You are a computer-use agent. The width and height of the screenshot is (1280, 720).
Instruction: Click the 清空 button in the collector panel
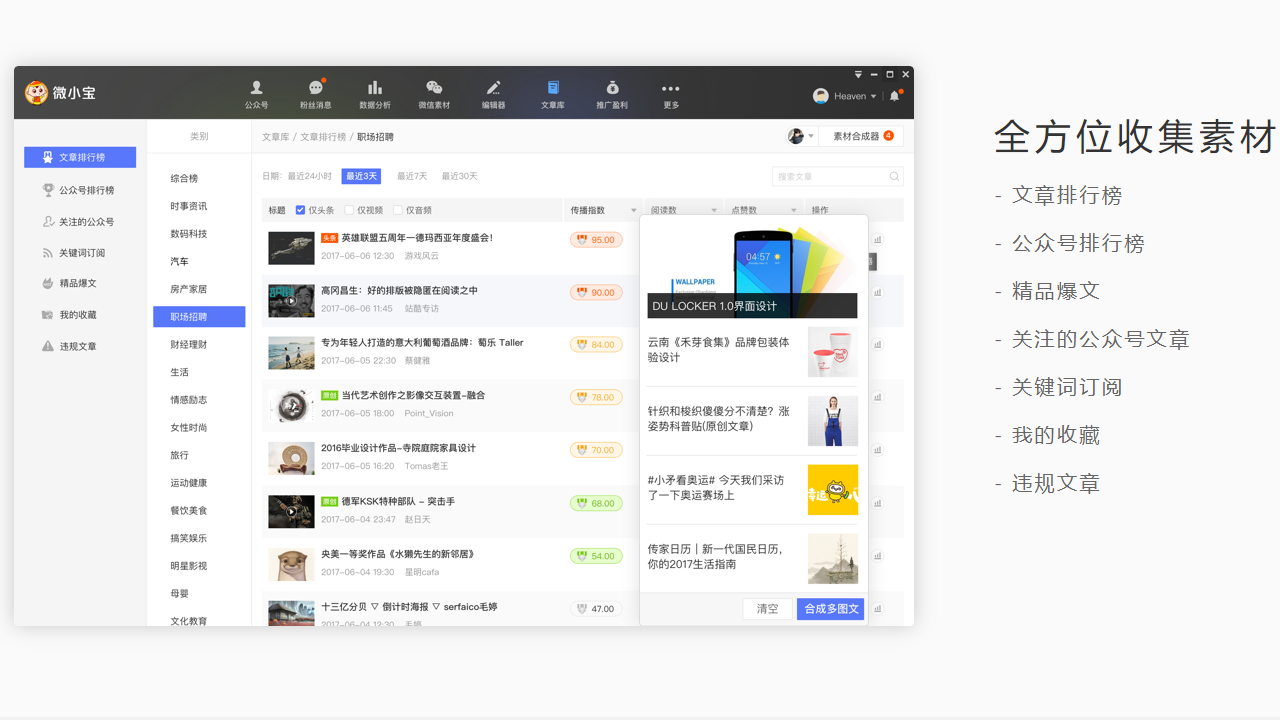(767, 608)
